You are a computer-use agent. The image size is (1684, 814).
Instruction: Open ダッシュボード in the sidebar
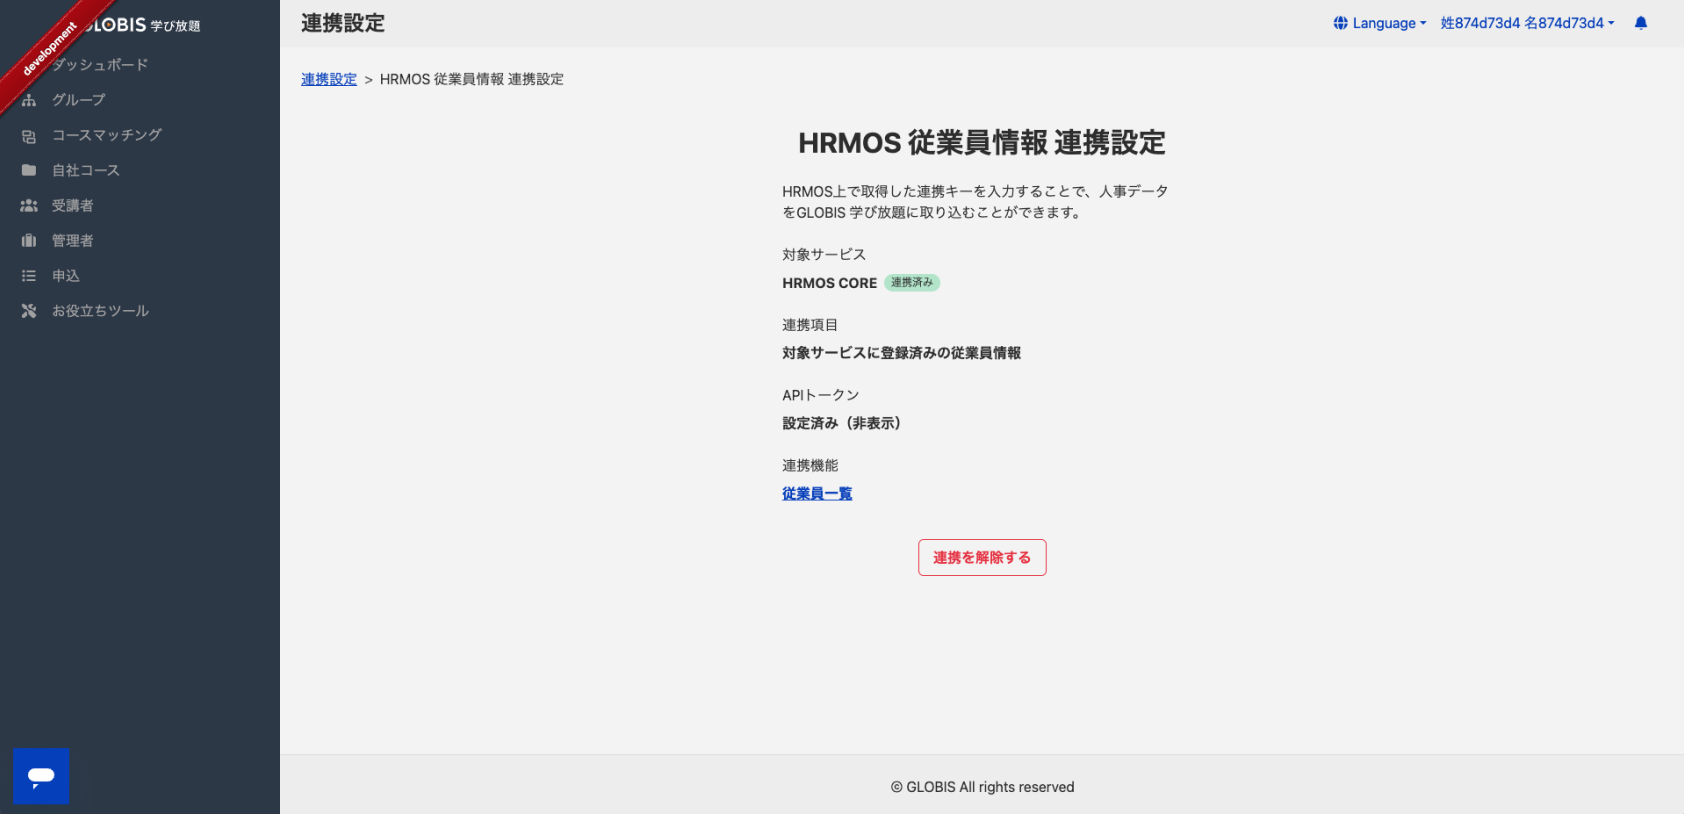[x=100, y=65]
